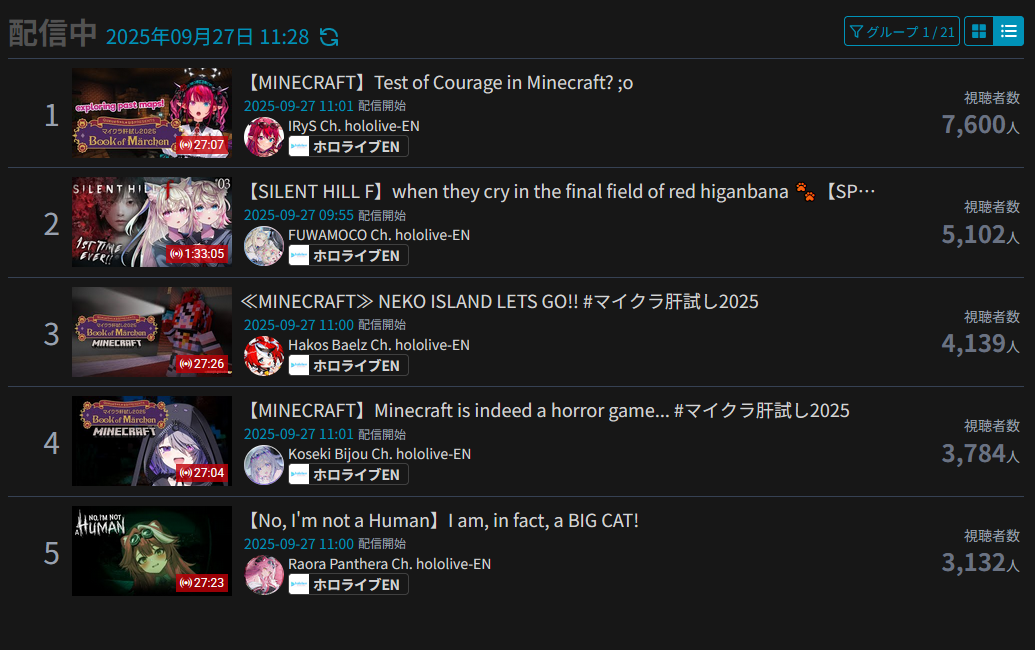The image size is (1035, 650).
Task: Click the refresh icon beside the timestamp
Action: (x=329, y=36)
